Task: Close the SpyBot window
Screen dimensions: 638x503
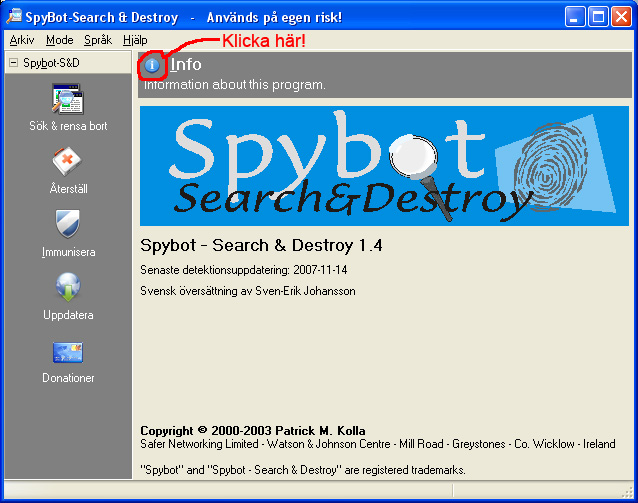Action: [x=621, y=17]
